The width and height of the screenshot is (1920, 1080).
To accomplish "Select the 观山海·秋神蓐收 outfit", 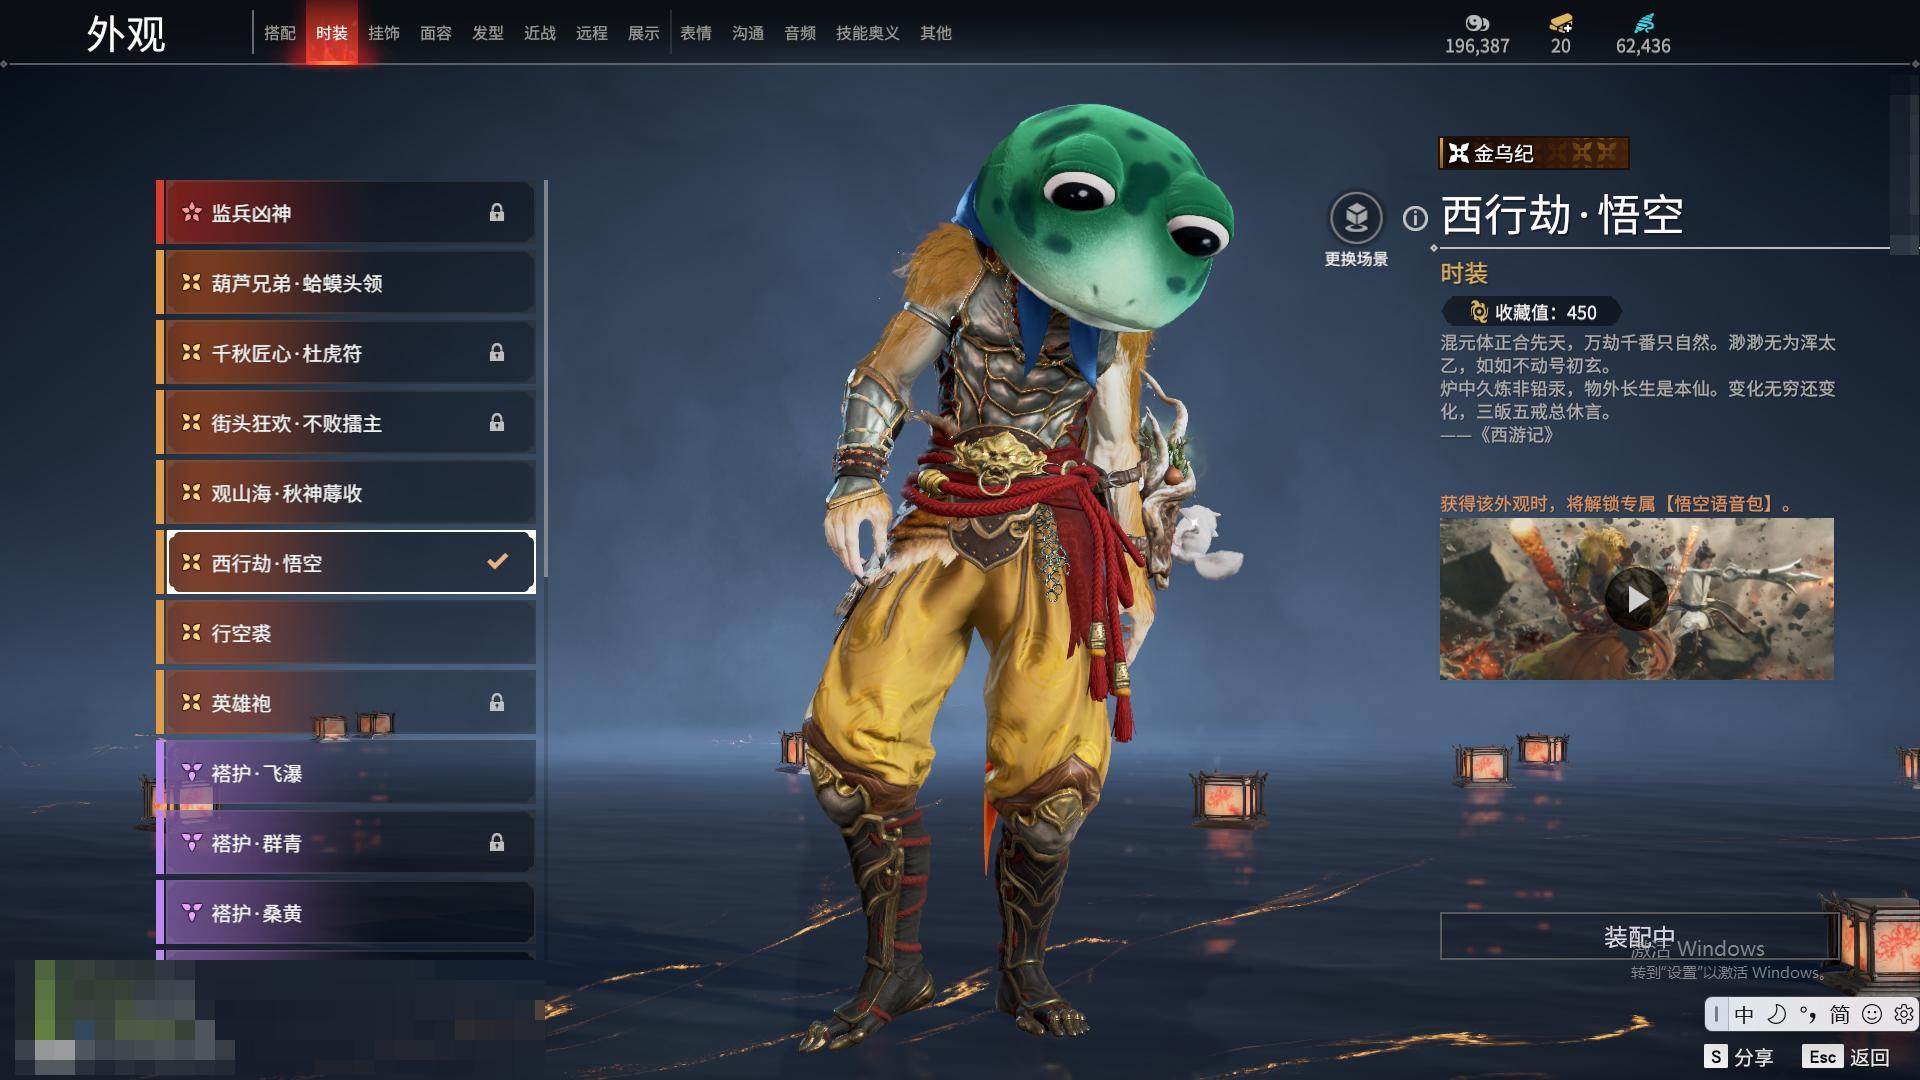I will coord(346,493).
